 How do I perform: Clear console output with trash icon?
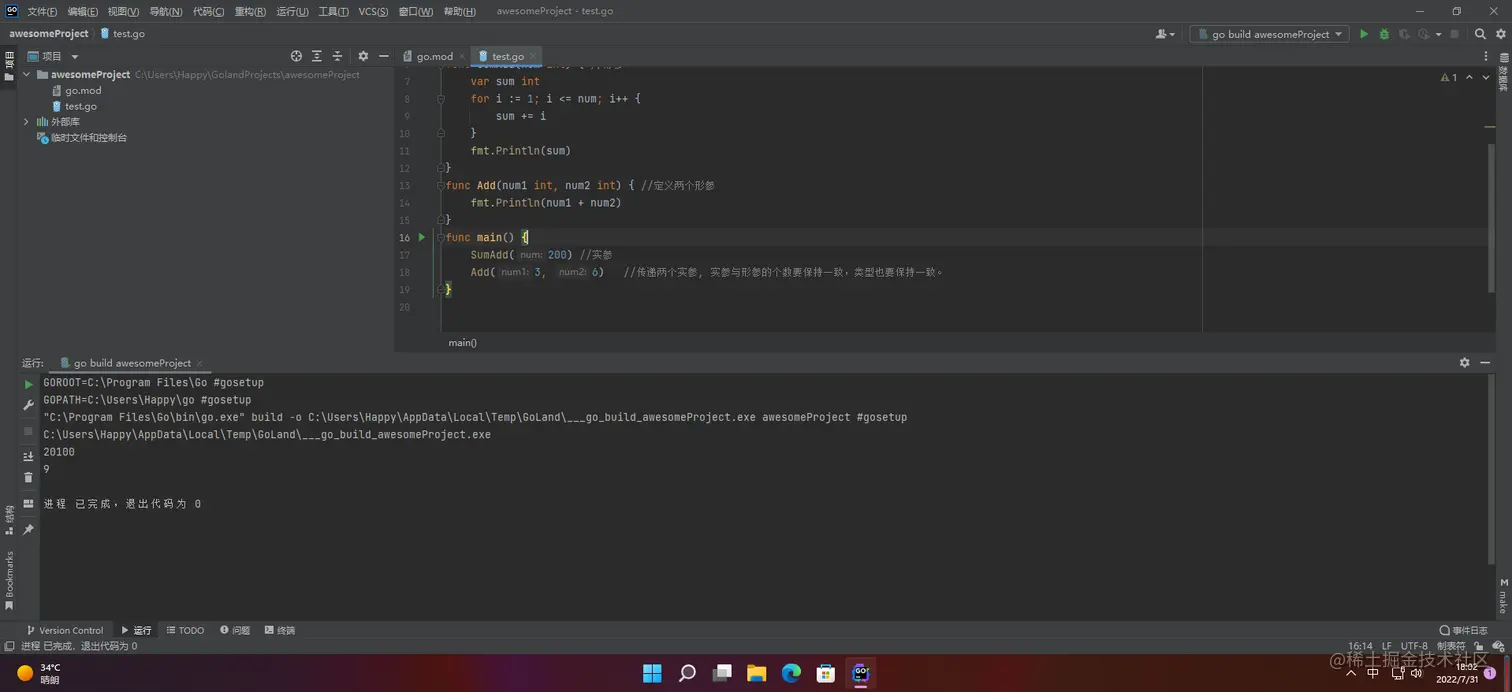pos(28,477)
